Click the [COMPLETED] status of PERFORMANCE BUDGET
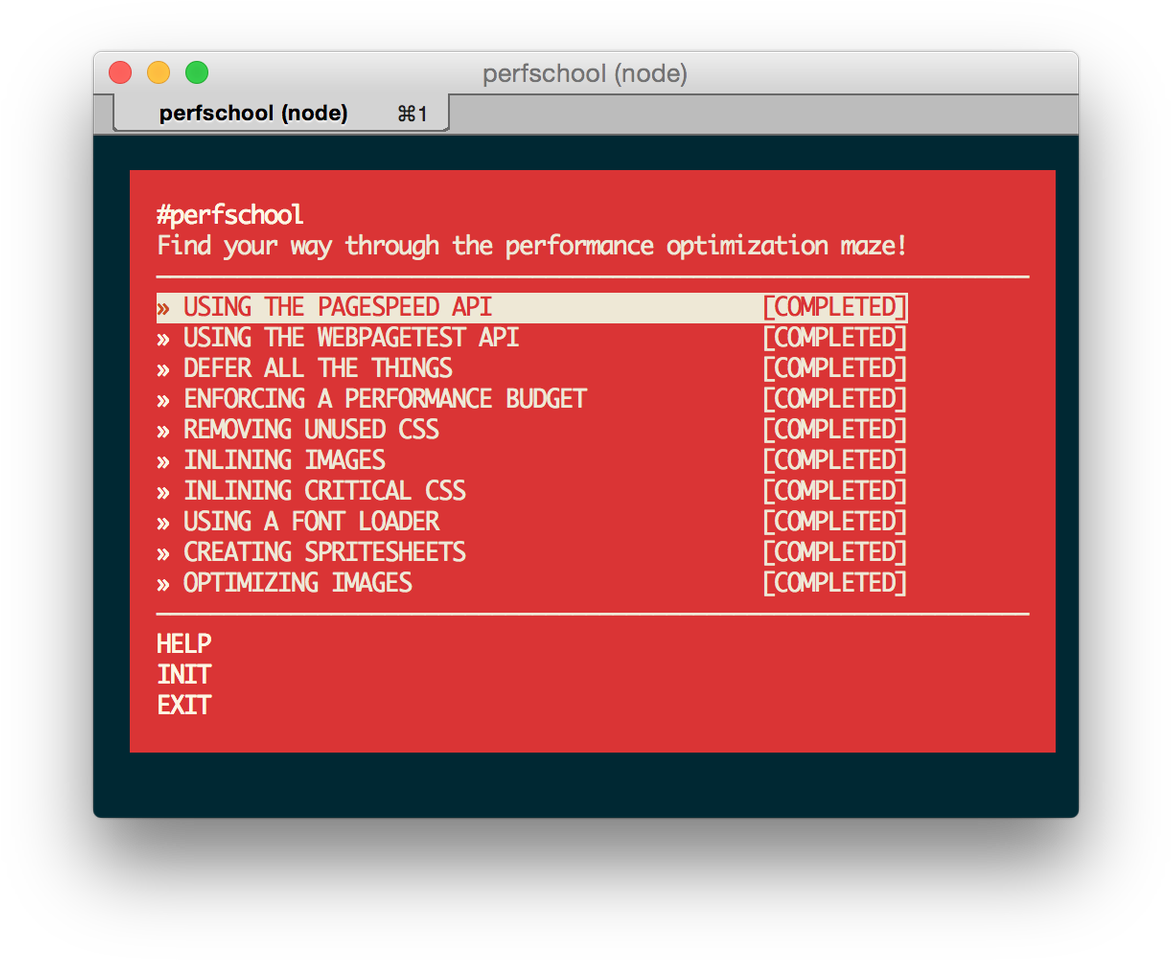The height and width of the screenshot is (960, 1171). (x=835, y=399)
